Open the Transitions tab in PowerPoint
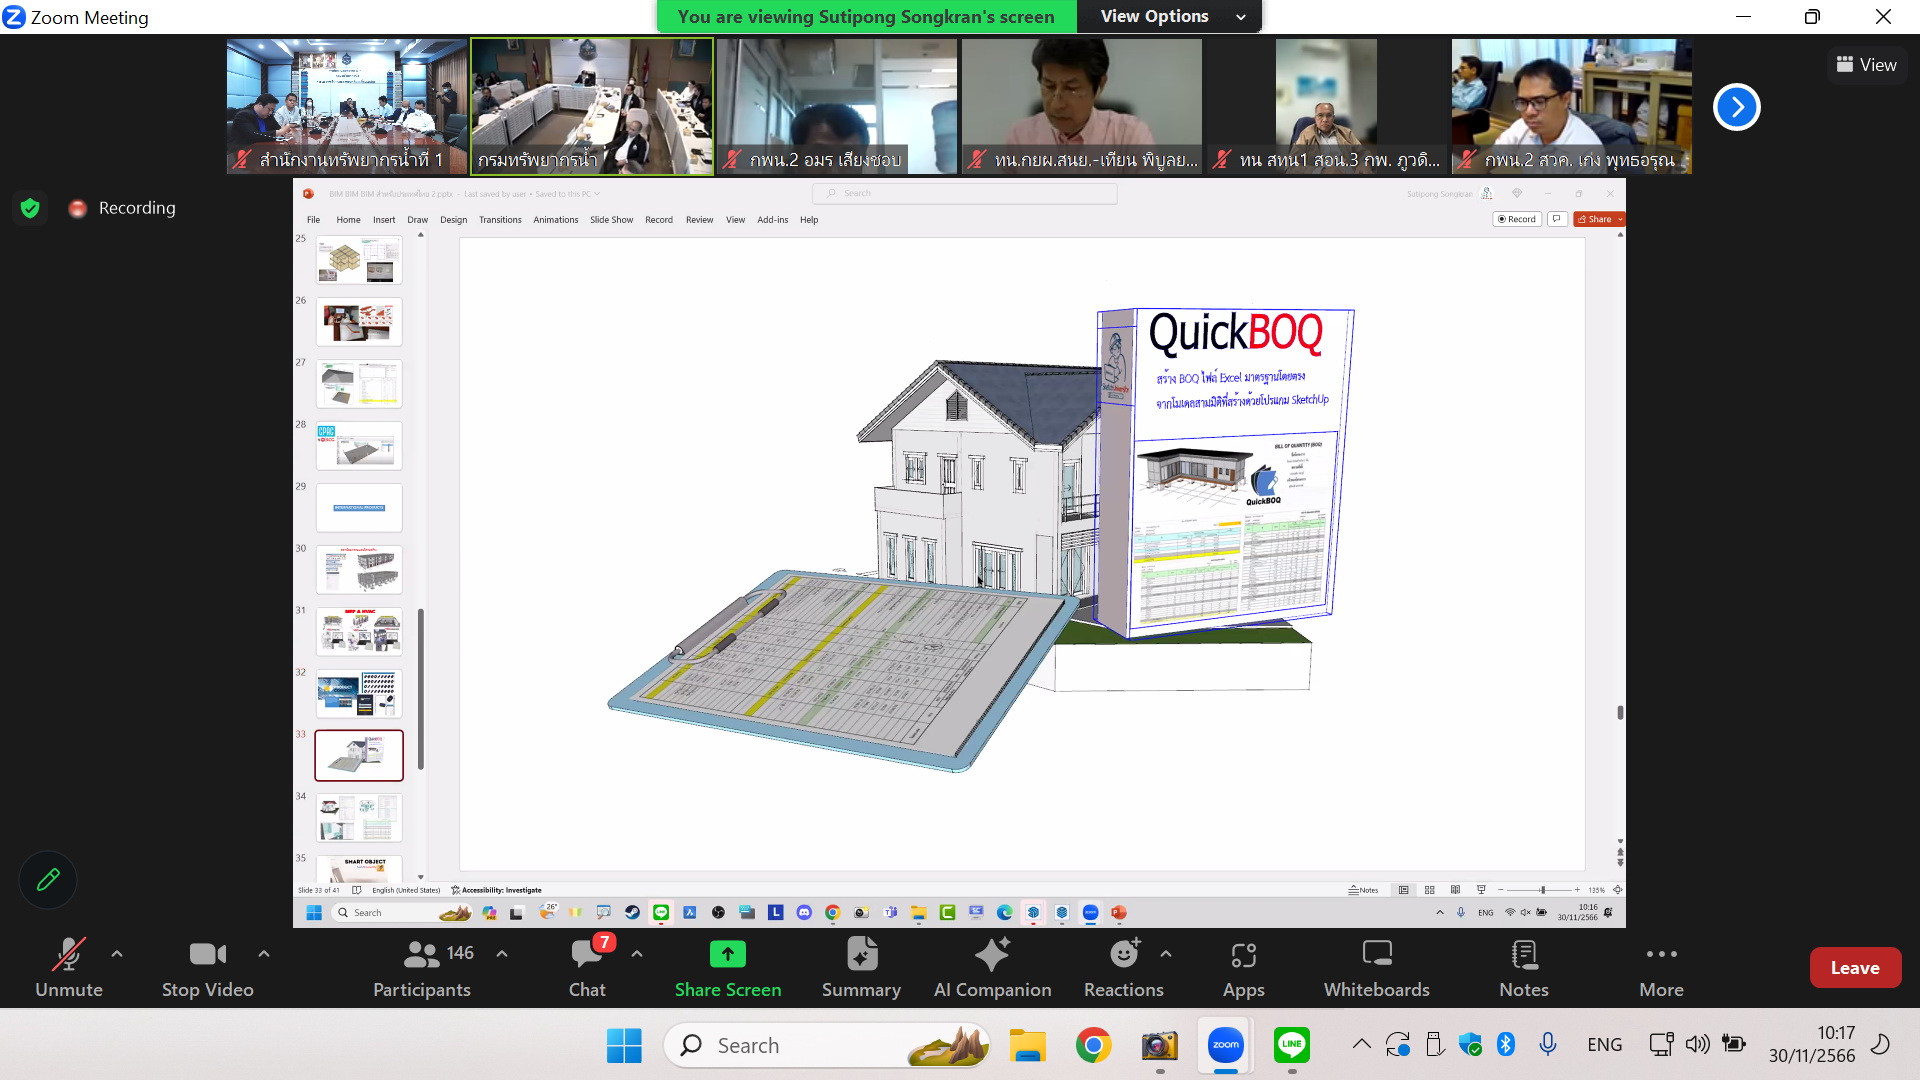Screen dimensions: 1920x1080 click(500, 220)
